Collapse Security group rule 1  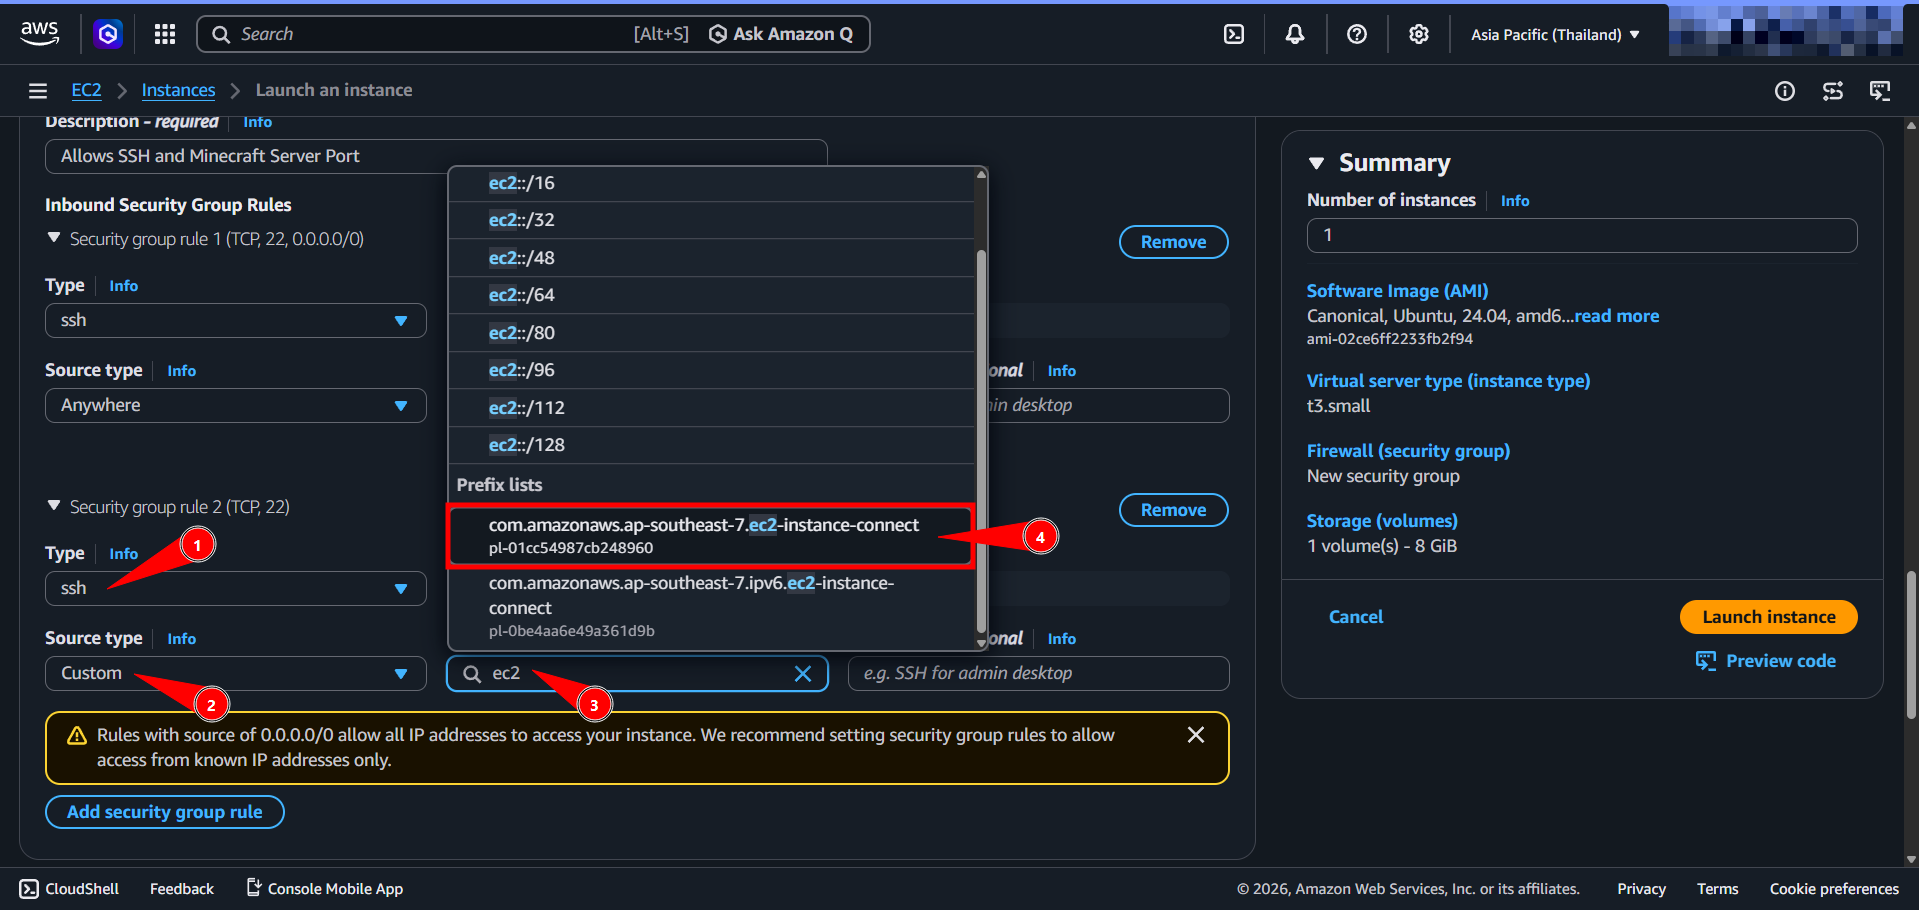point(54,238)
